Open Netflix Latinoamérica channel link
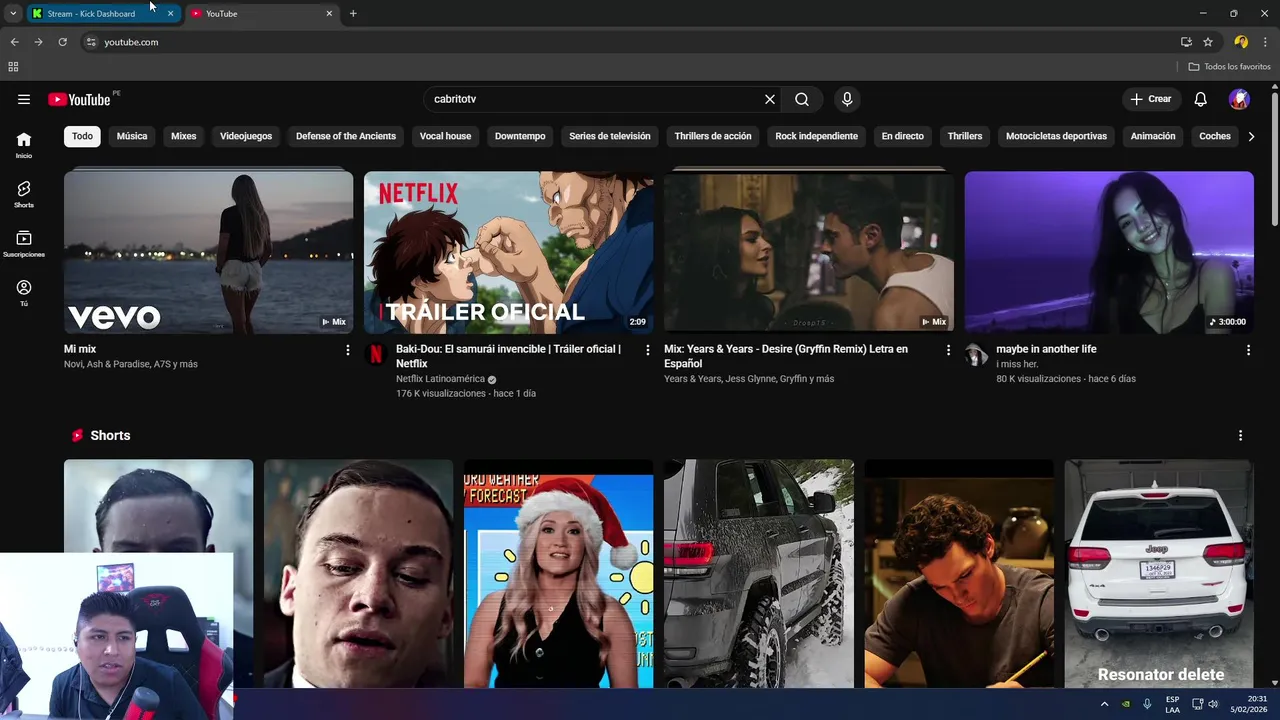 point(440,379)
